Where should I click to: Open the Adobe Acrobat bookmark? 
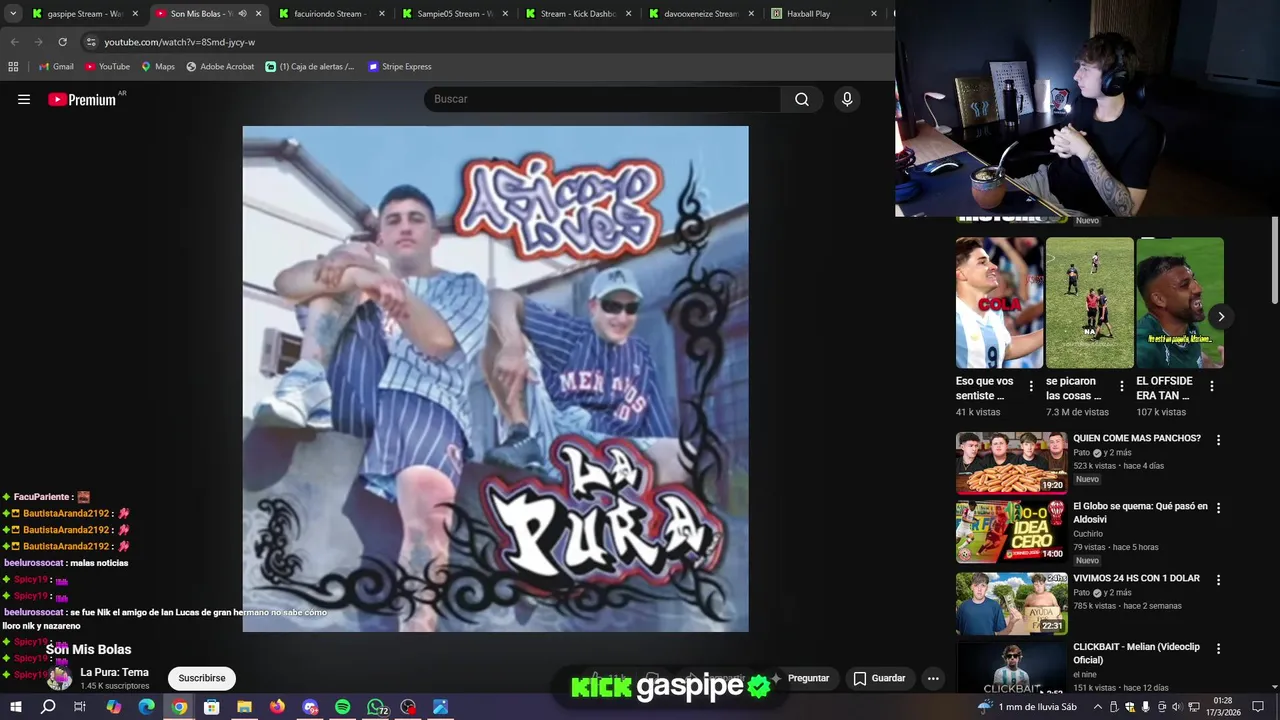(220, 67)
